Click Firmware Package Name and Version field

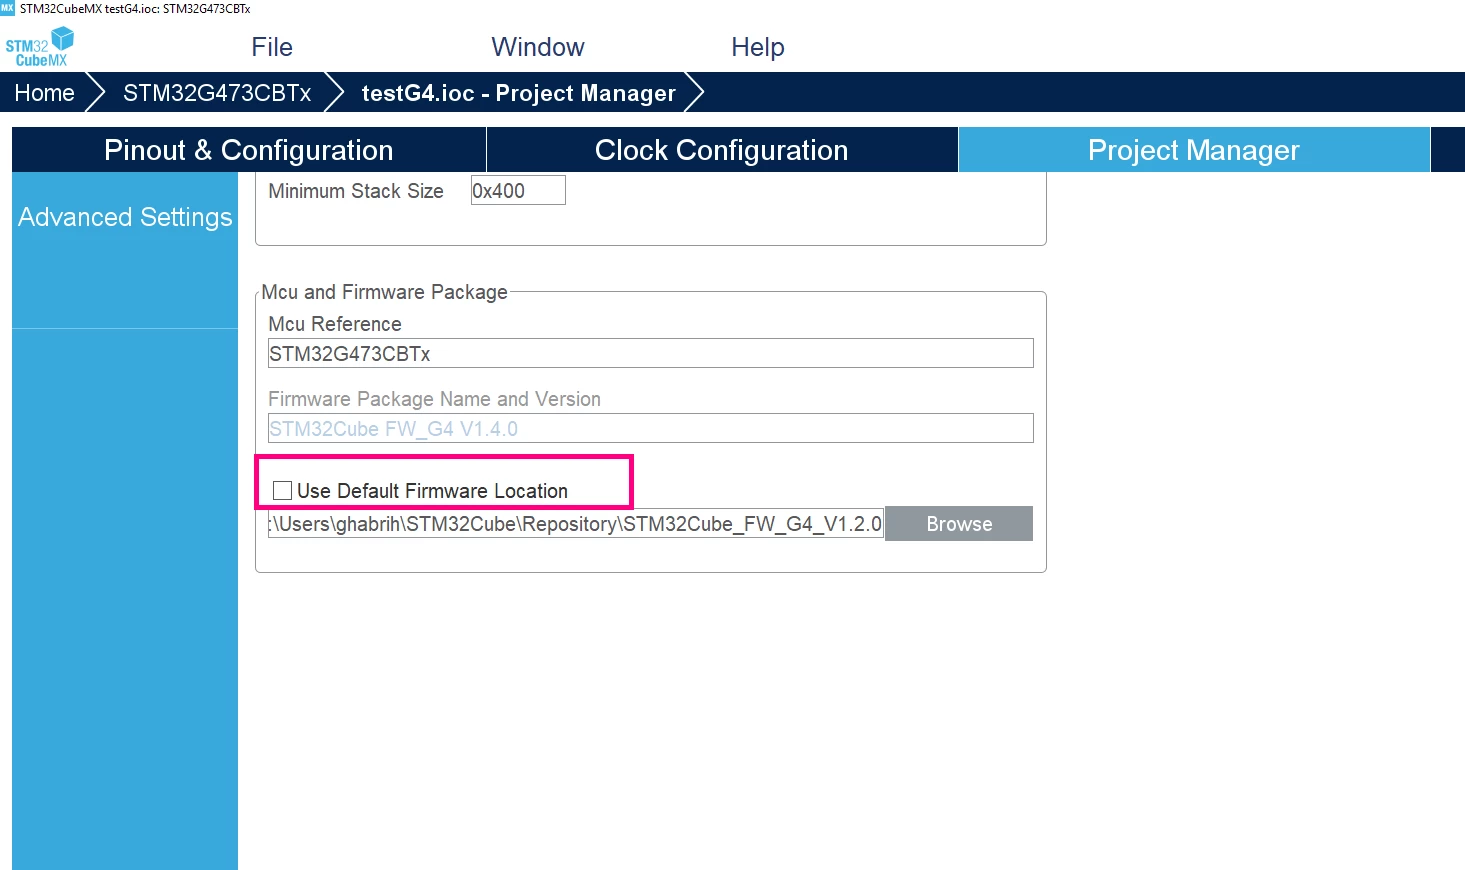651,428
